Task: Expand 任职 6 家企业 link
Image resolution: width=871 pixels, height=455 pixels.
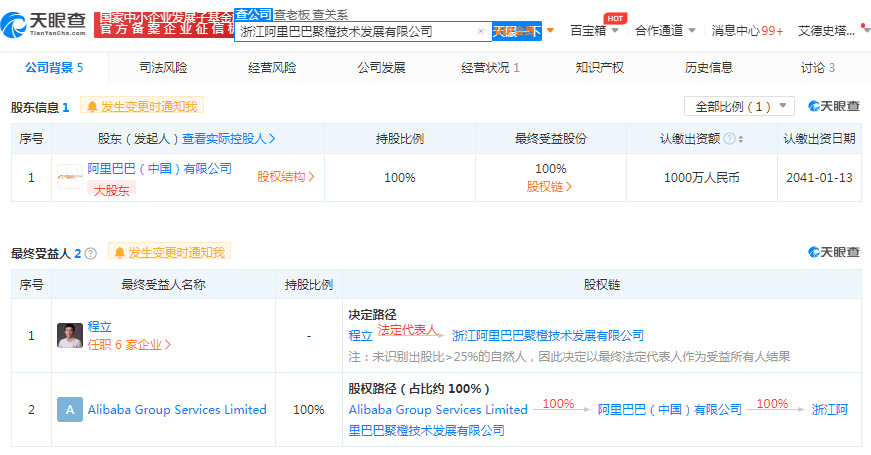Action: pyautogui.click(x=129, y=345)
